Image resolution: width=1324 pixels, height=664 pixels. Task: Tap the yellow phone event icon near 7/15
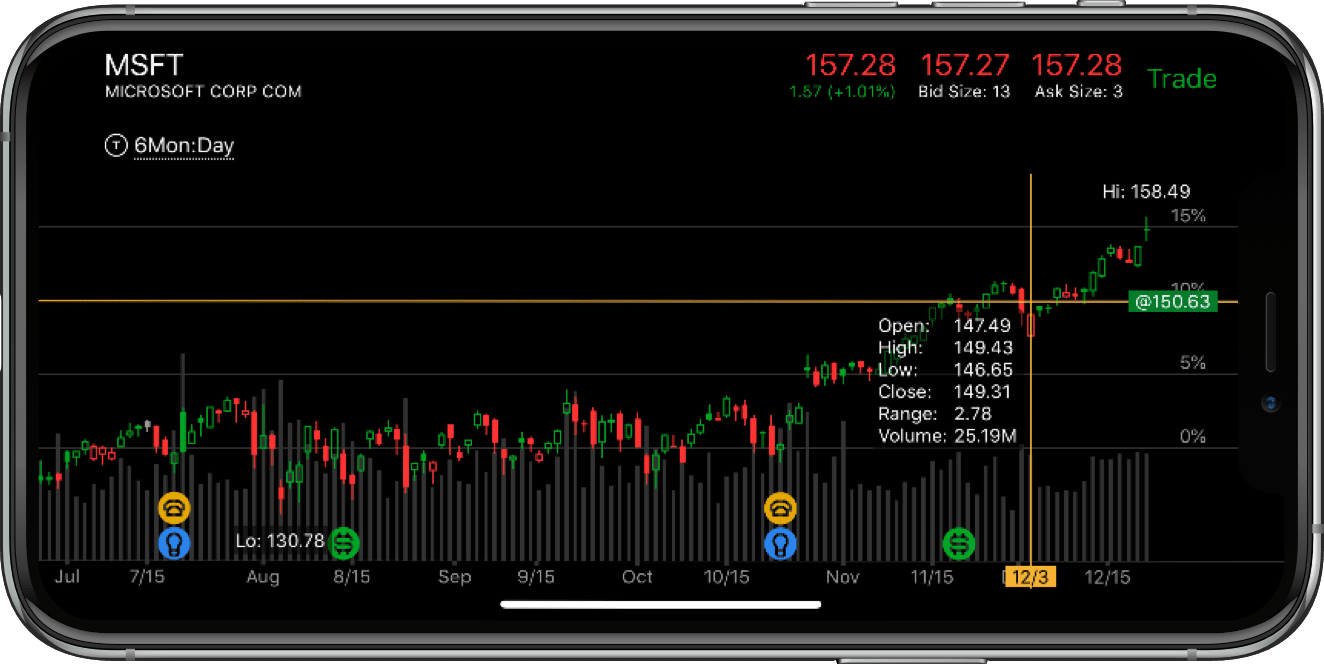coord(174,508)
